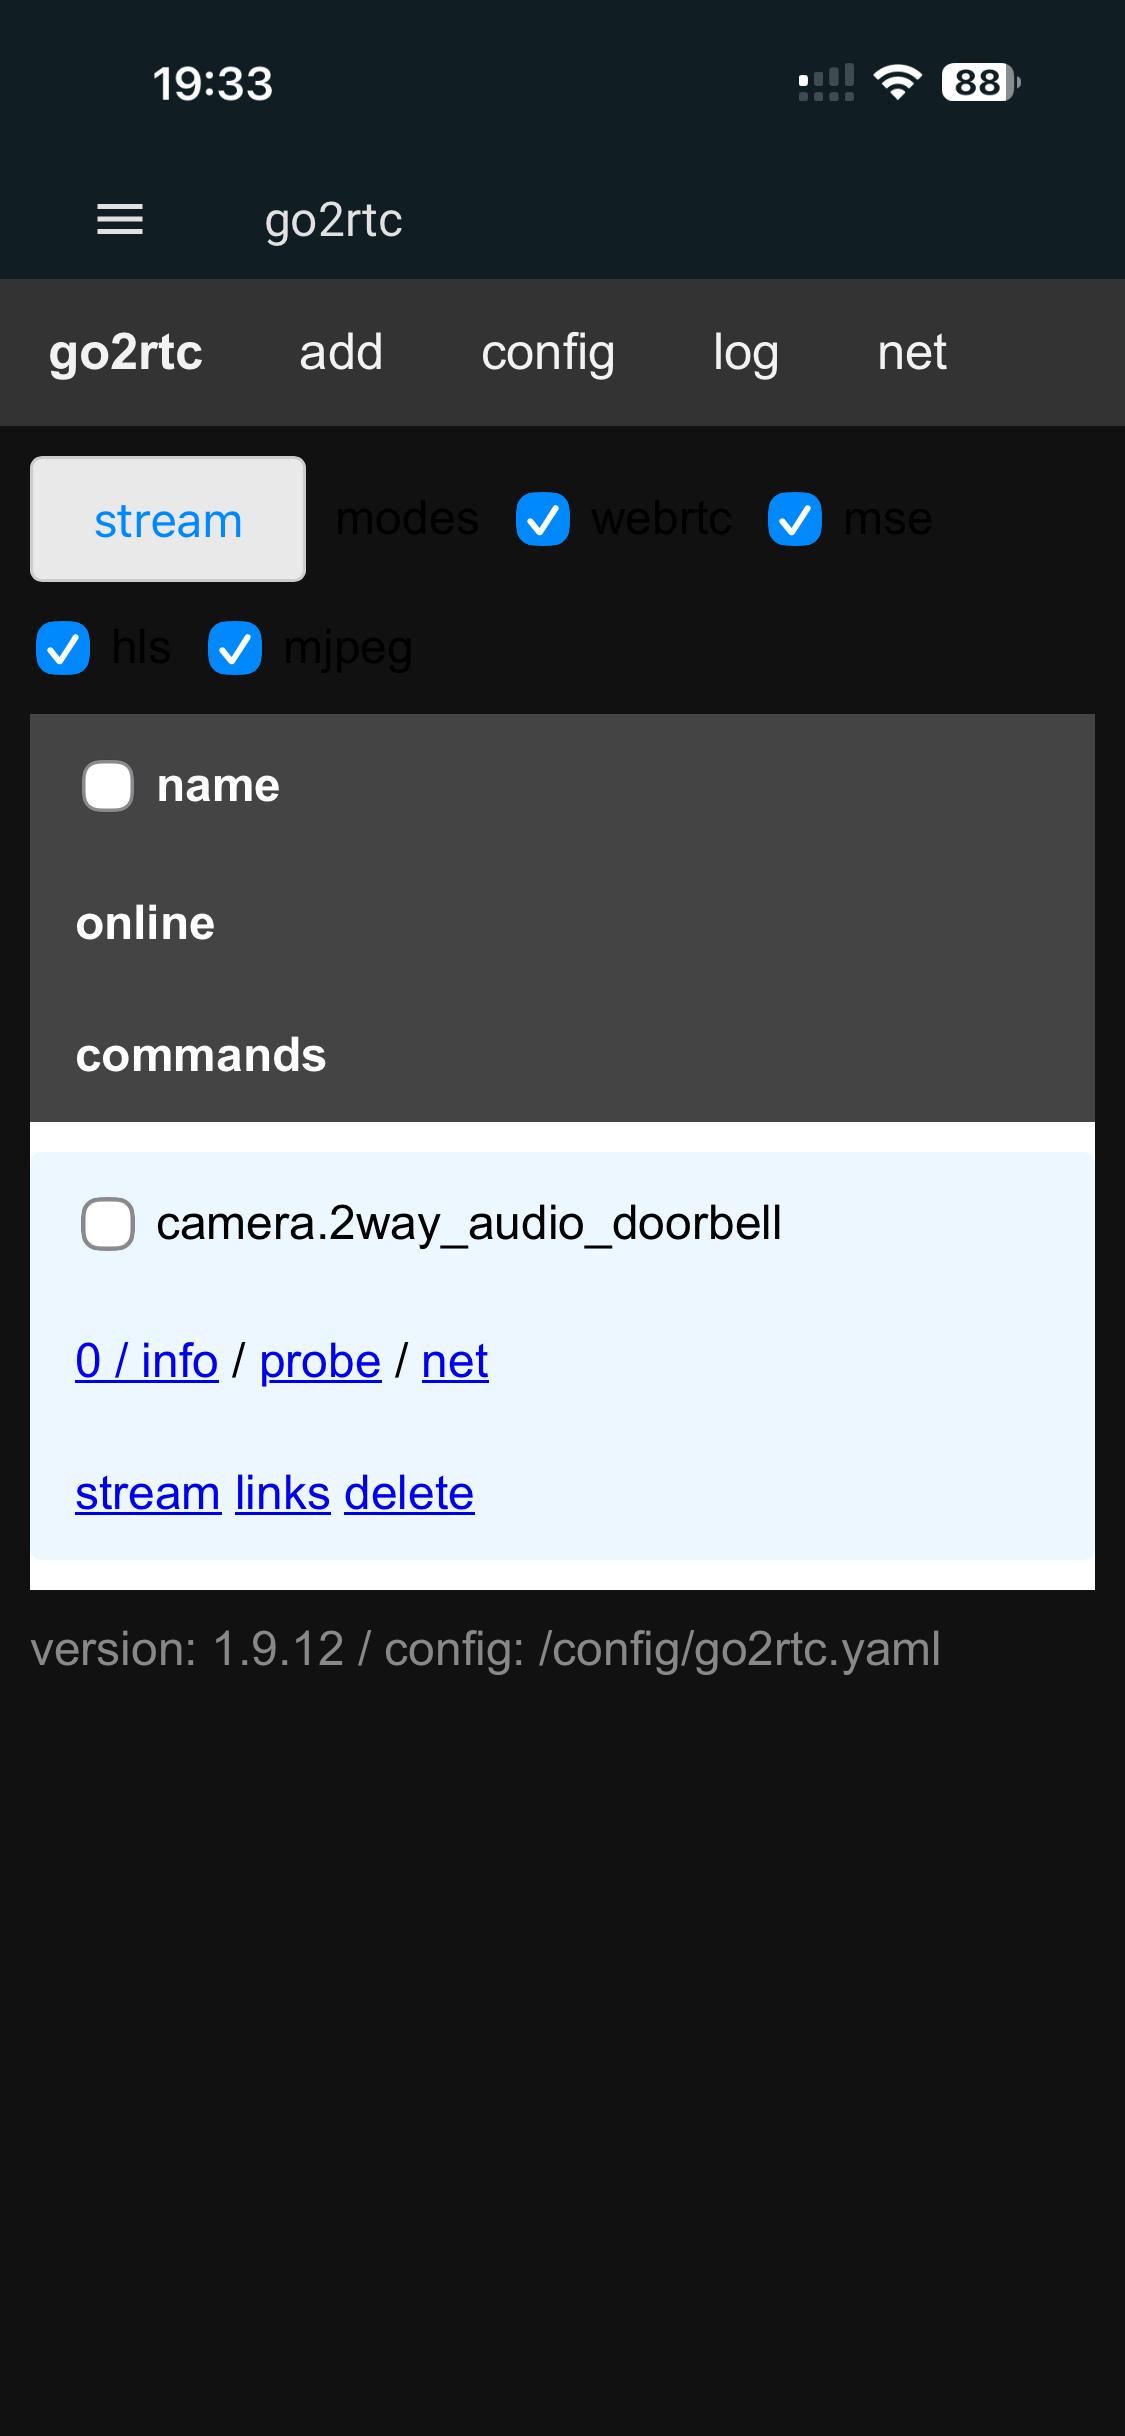The height and width of the screenshot is (2436, 1125).
Task: Click the go2rtc home nav item
Action: coord(126,353)
